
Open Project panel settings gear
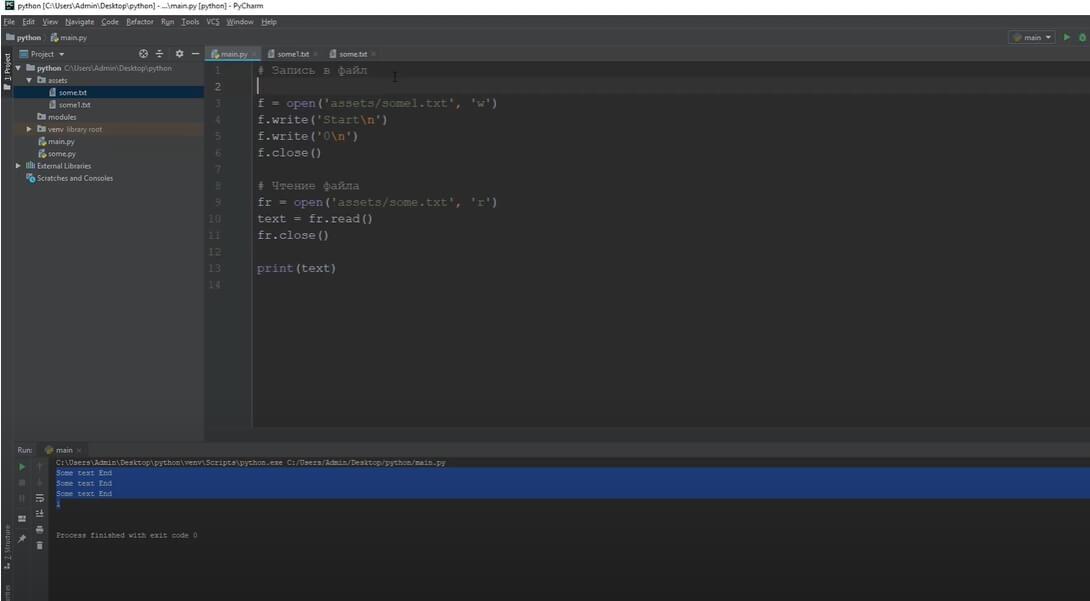click(179, 53)
